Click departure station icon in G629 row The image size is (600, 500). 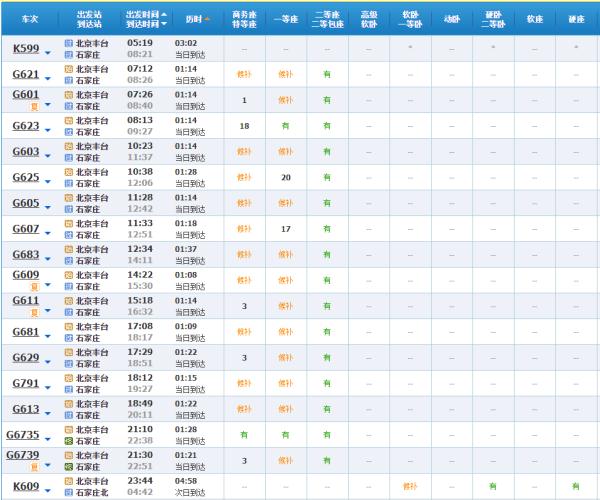point(68,352)
